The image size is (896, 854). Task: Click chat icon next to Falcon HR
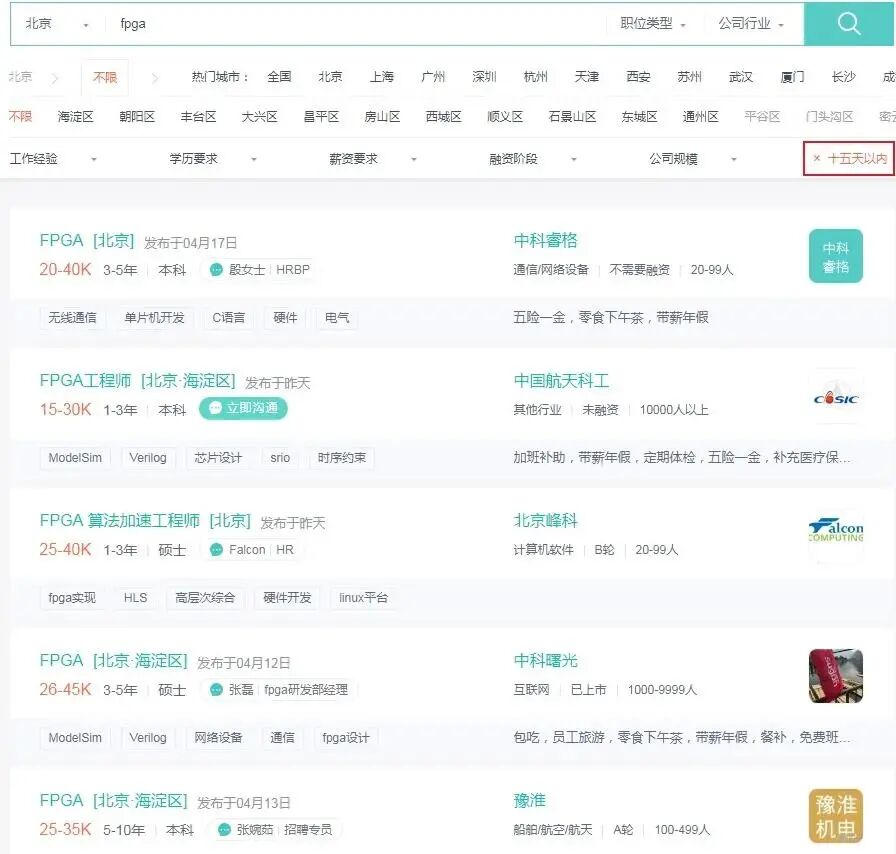pos(216,549)
